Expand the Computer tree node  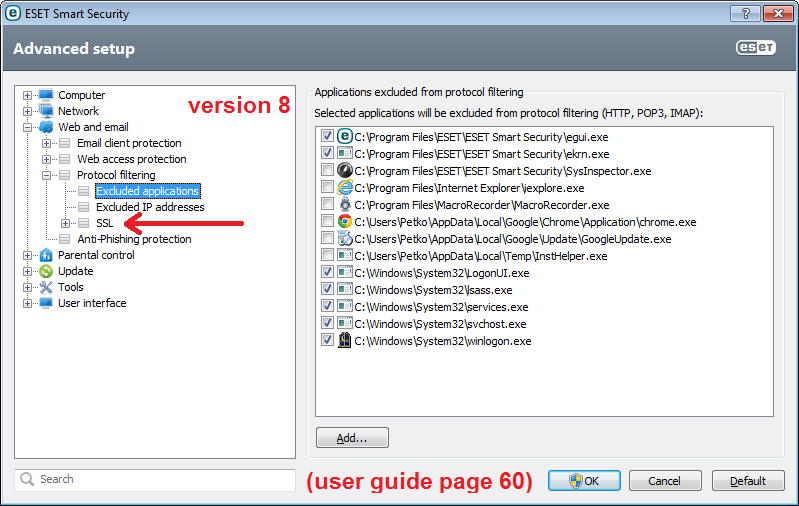tap(27, 95)
